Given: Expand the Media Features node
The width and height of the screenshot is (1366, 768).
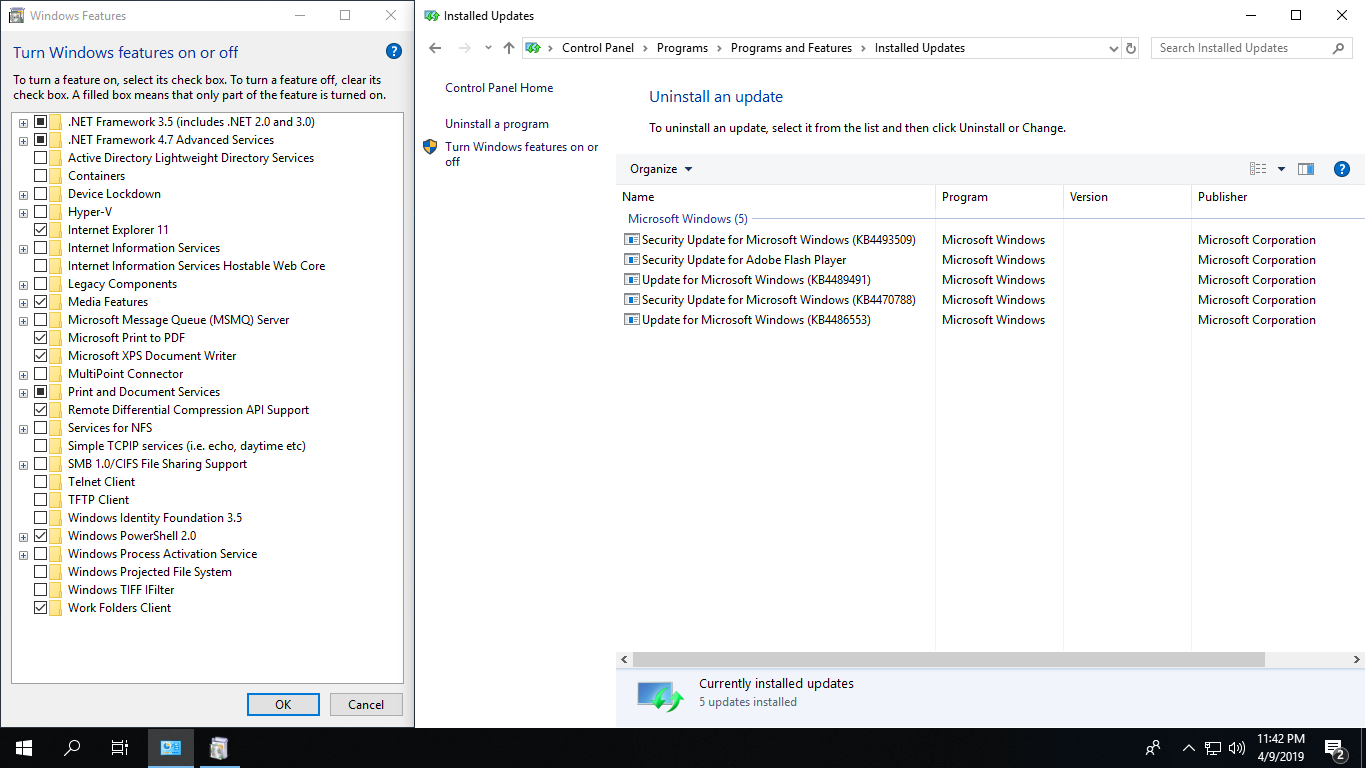Looking at the screenshot, I should click(23, 303).
